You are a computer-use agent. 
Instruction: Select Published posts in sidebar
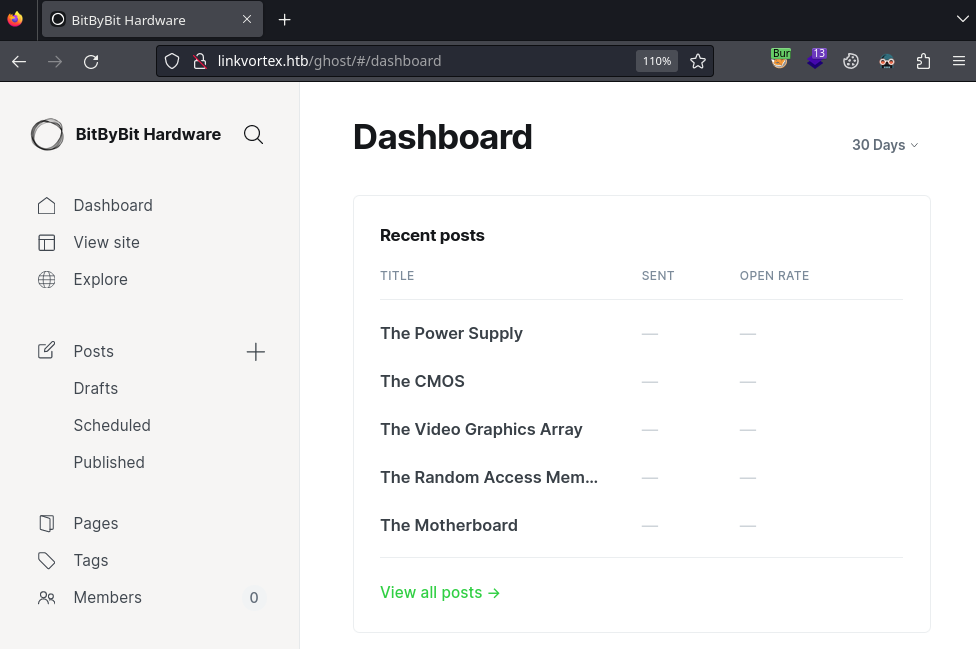tap(109, 463)
